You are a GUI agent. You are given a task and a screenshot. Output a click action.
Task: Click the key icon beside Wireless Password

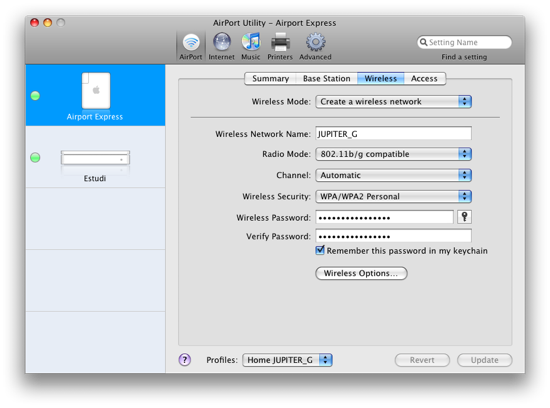click(464, 217)
